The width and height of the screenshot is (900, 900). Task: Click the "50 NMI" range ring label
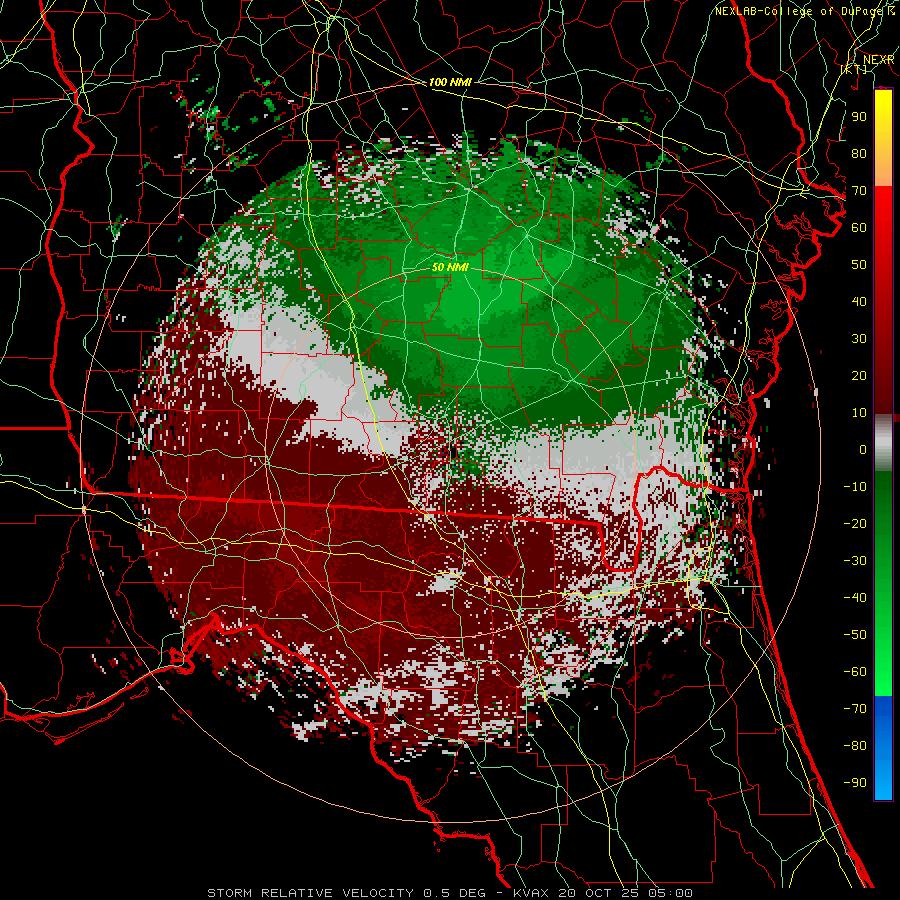tap(450, 267)
